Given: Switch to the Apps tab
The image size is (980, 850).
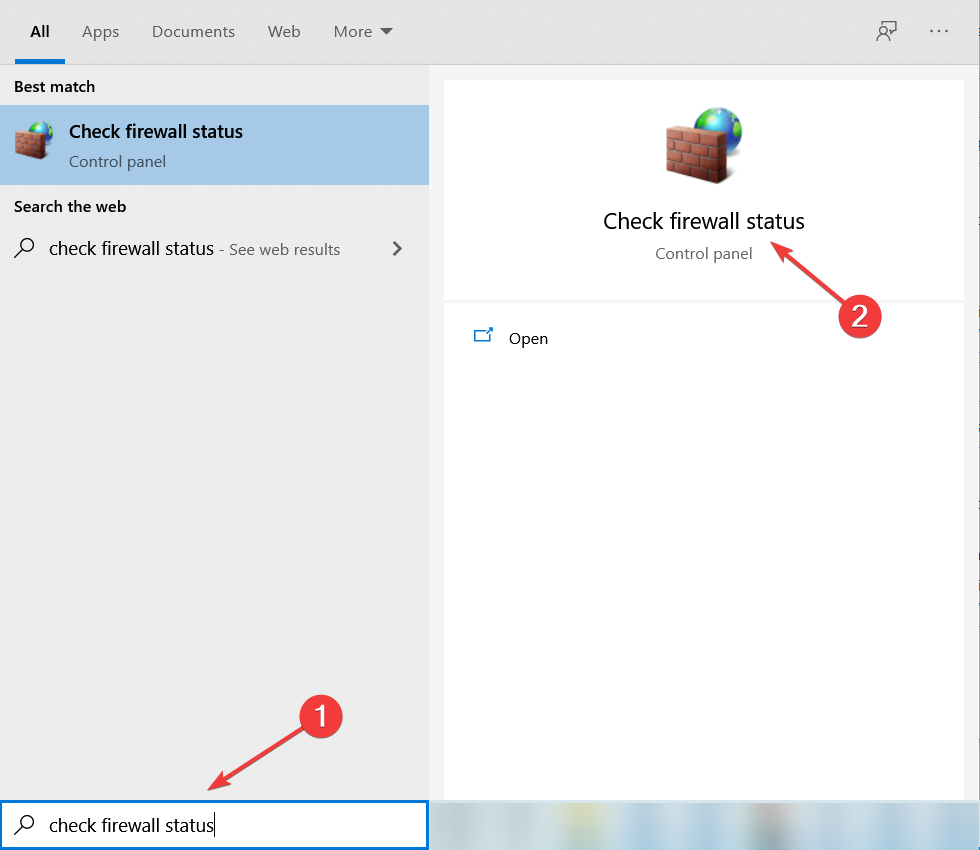Looking at the screenshot, I should click(100, 32).
